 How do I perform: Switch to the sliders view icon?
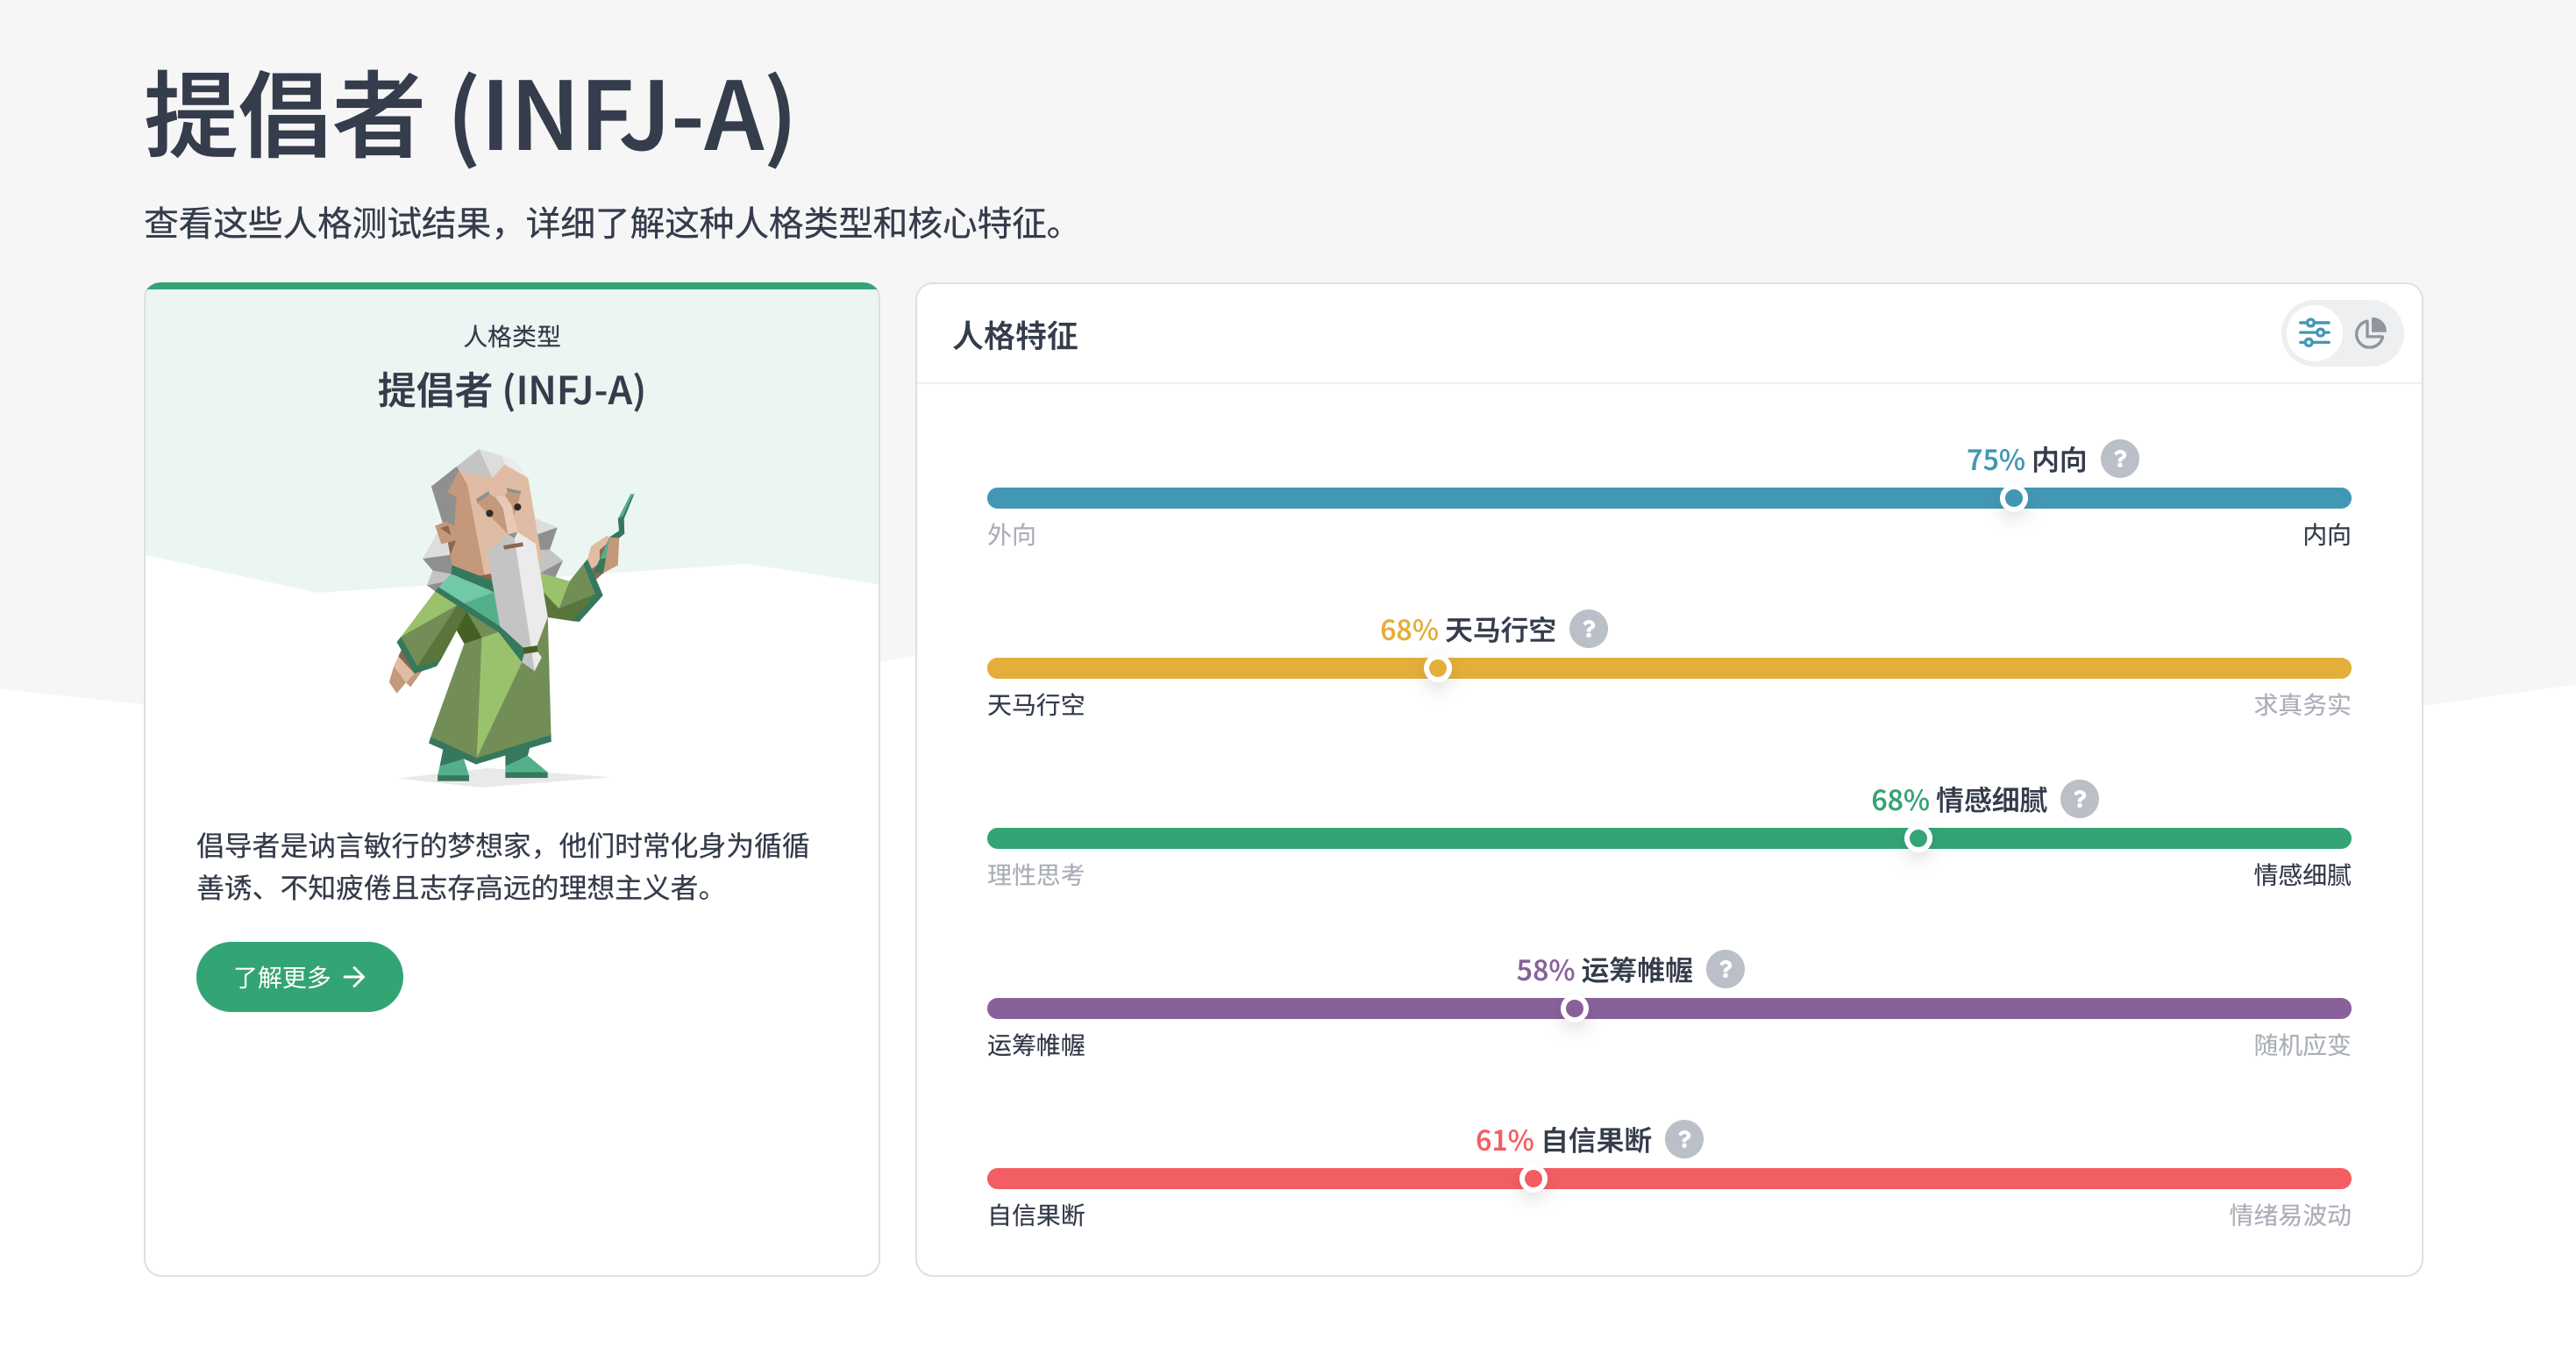[2314, 333]
